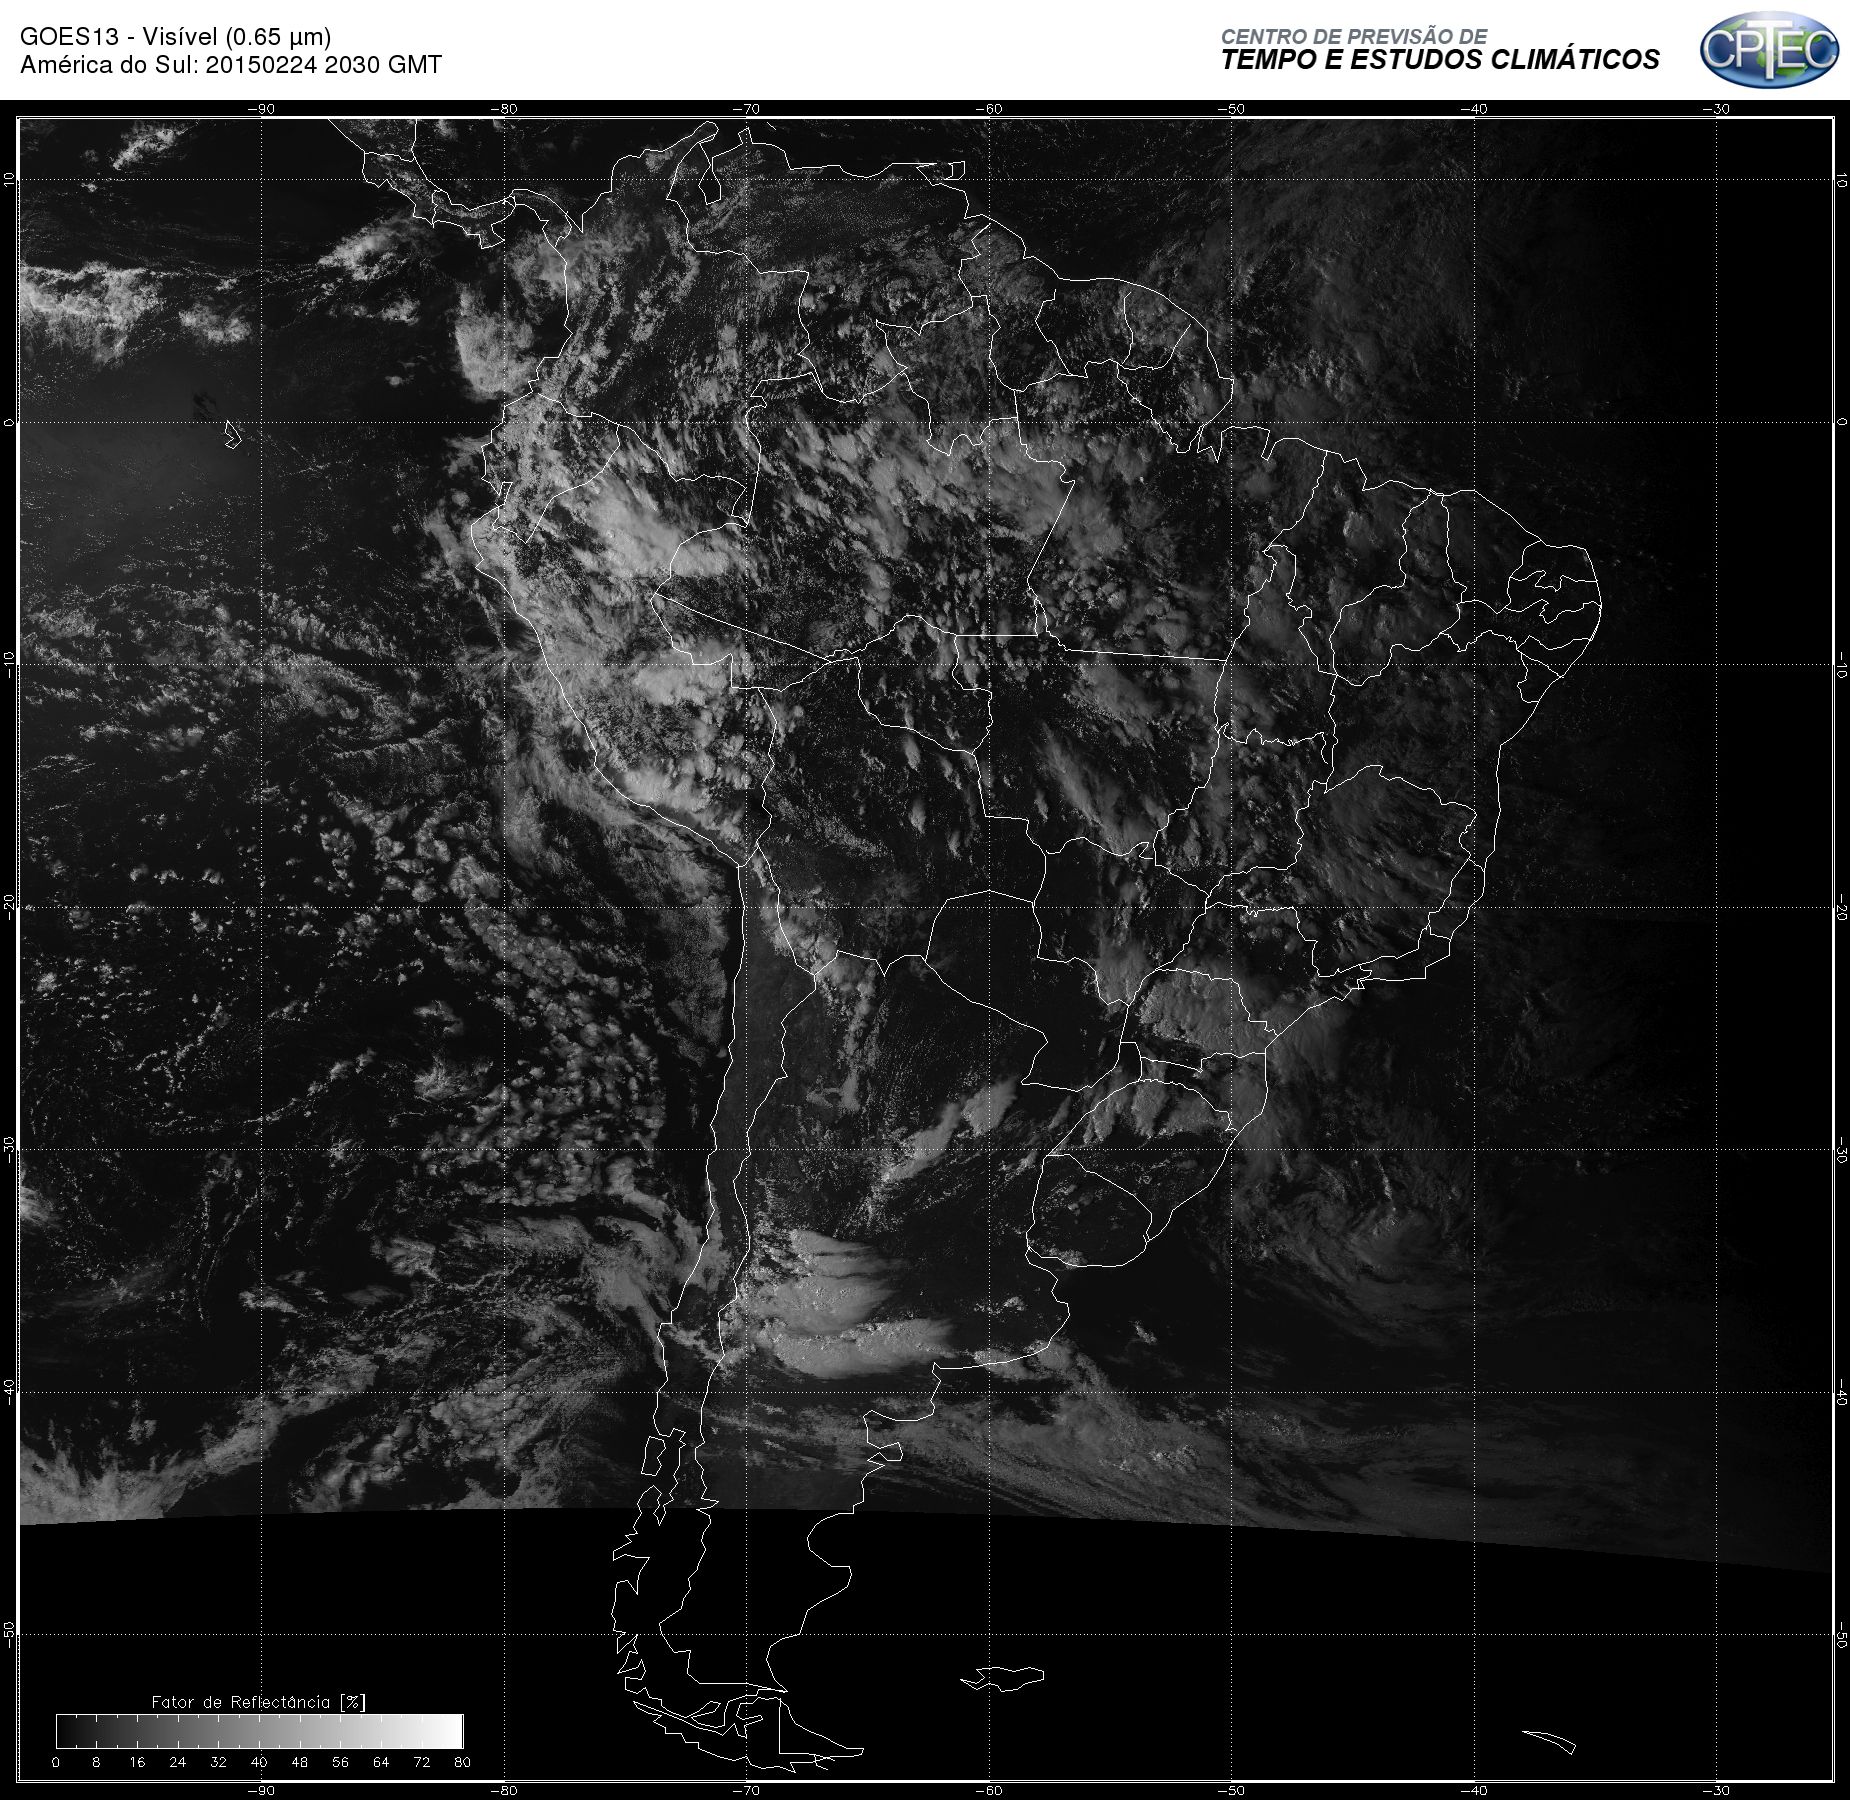Click the reflectance grayscale color bar
The image size is (1850, 1800).
click(260, 1731)
